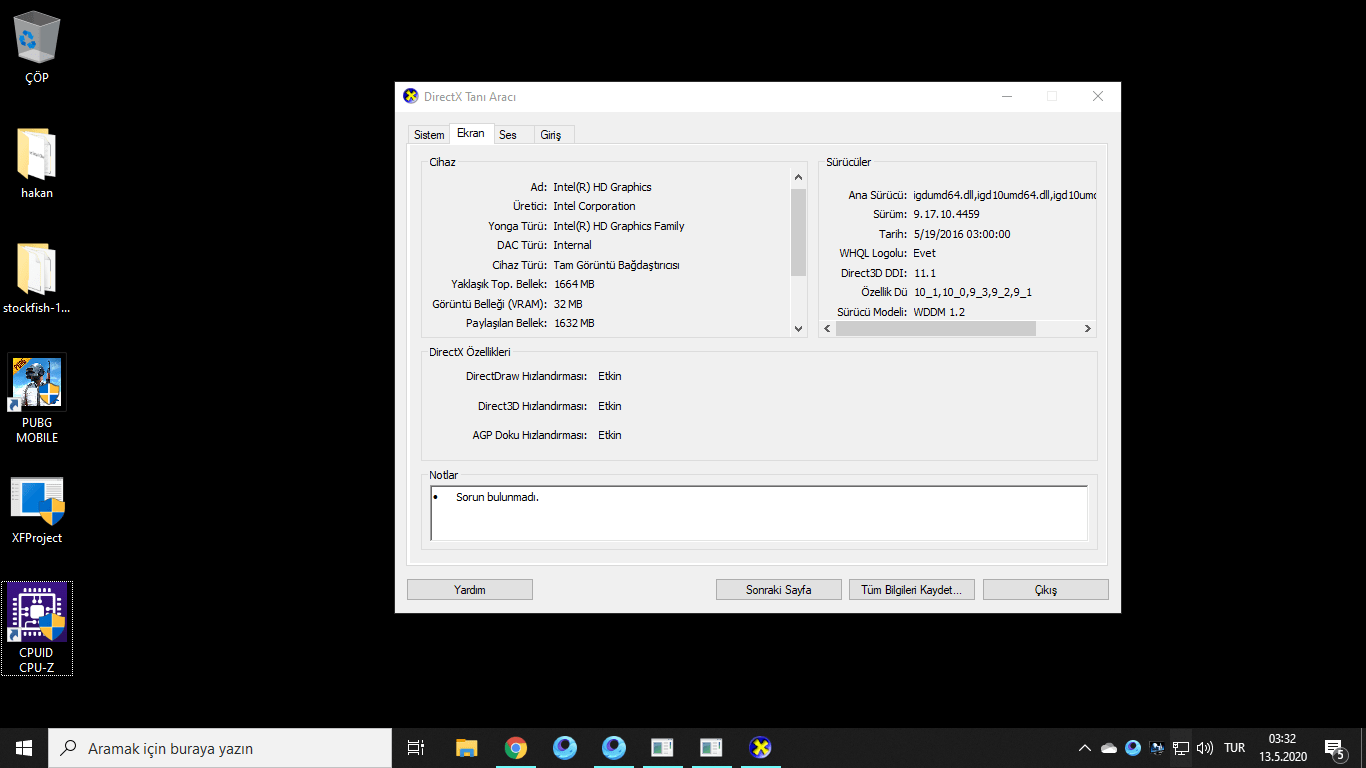The height and width of the screenshot is (768, 1366).
Task: Select the XFProject desktop shortcut
Action: (37, 509)
